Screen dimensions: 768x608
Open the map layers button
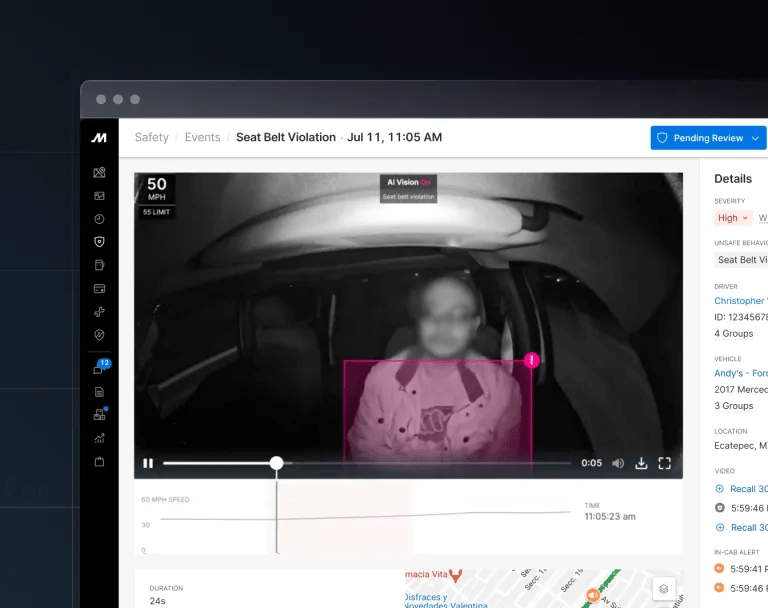point(662,589)
